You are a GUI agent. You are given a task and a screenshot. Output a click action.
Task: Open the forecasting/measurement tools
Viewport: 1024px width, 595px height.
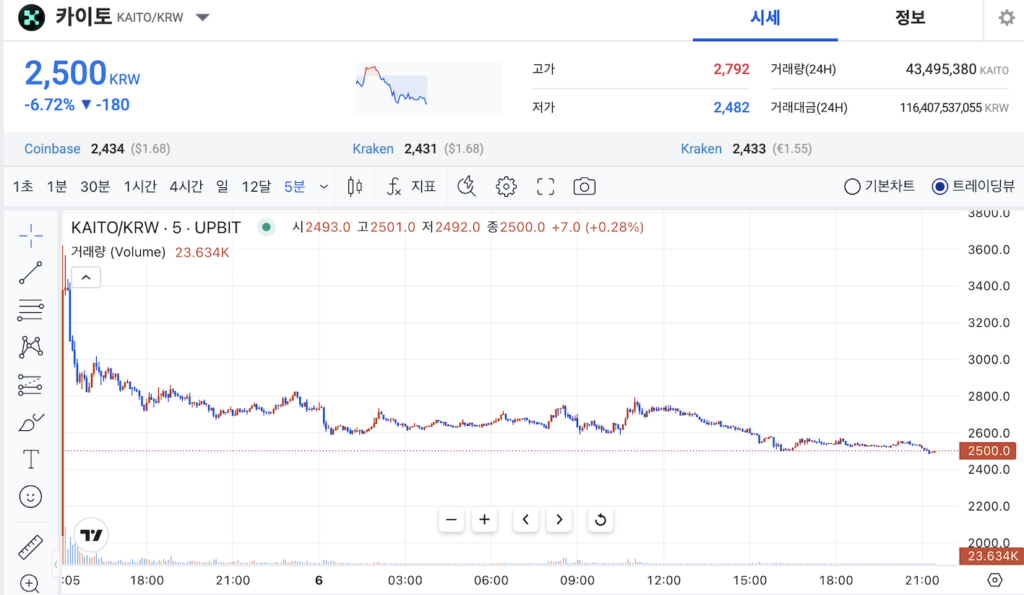pyautogui.click(x=31, y=385)
